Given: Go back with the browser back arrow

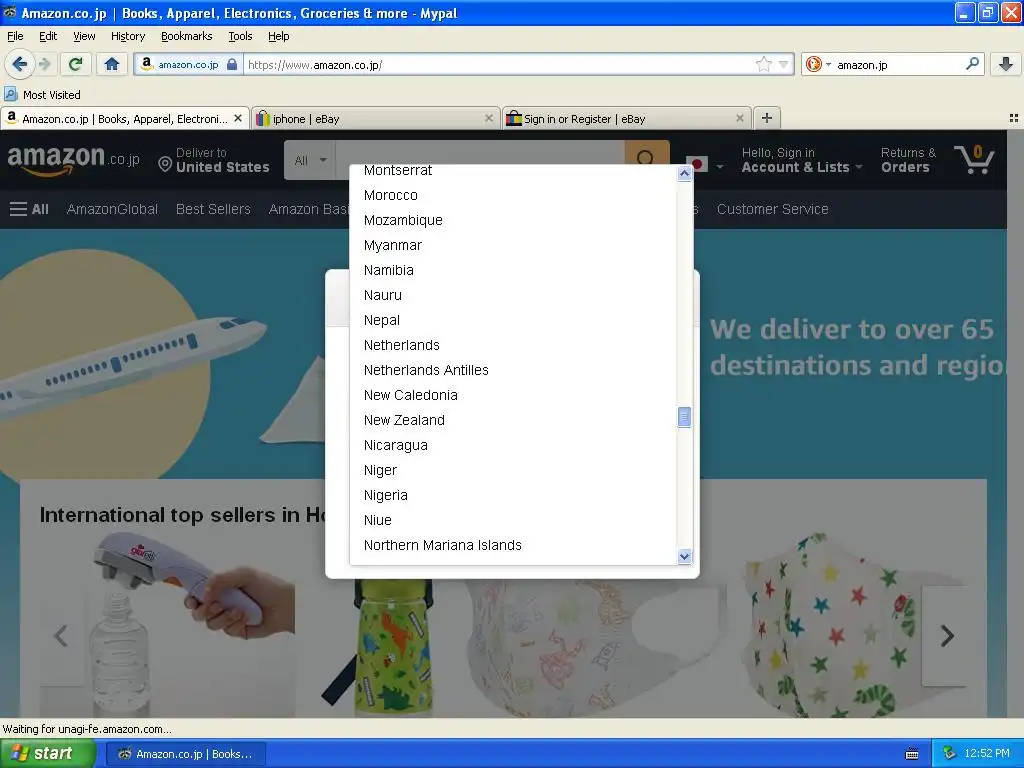Looking at the screenshot, I should coord(19,64).
